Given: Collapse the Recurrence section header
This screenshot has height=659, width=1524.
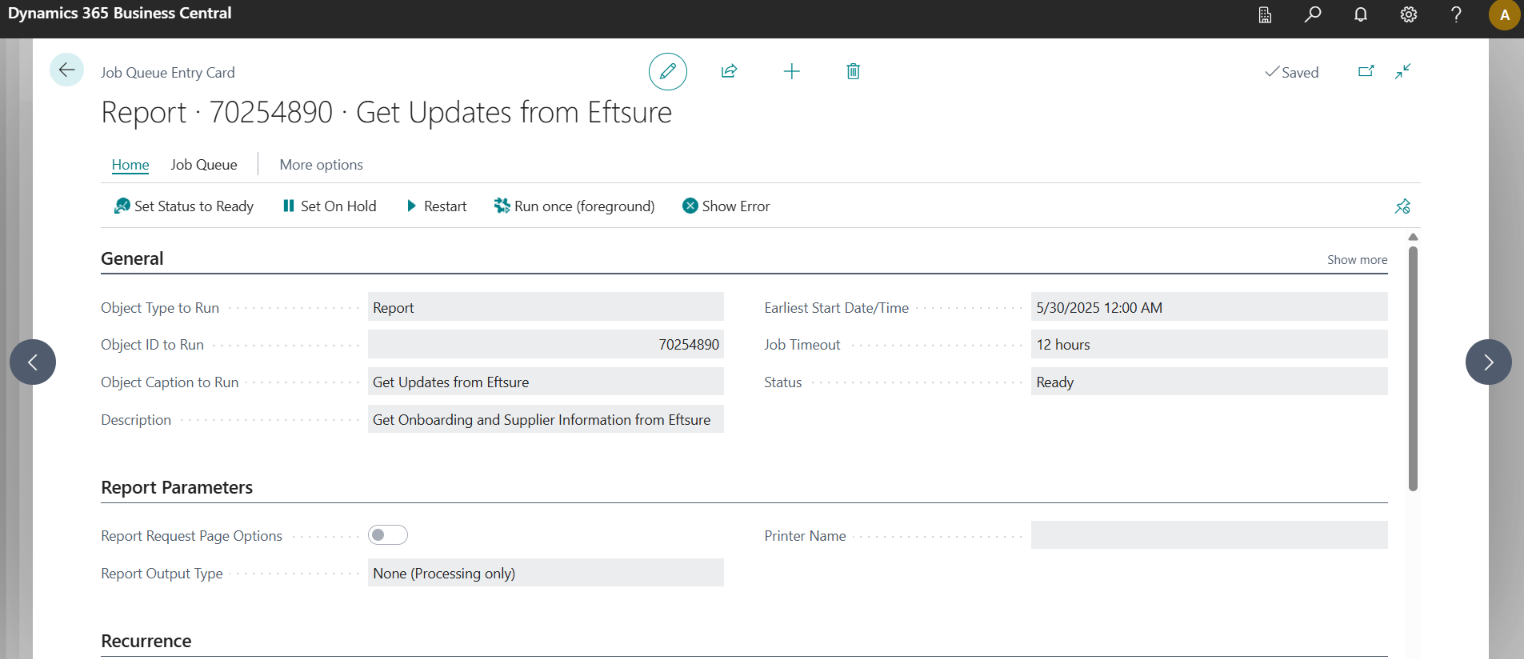Looking at the screenshot, I should click(x=146, y=641).
